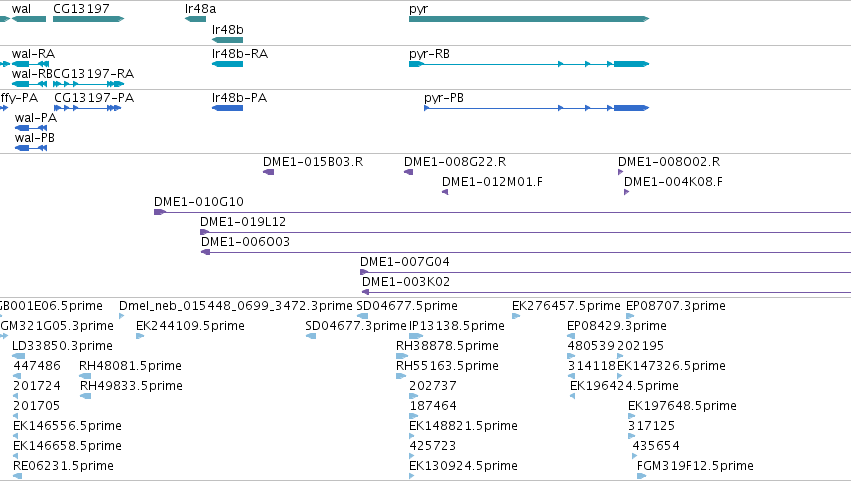This screenshot has width=851, height=481.
Task: Select the RH48081.5prime EST
Action: pos(85,376)
